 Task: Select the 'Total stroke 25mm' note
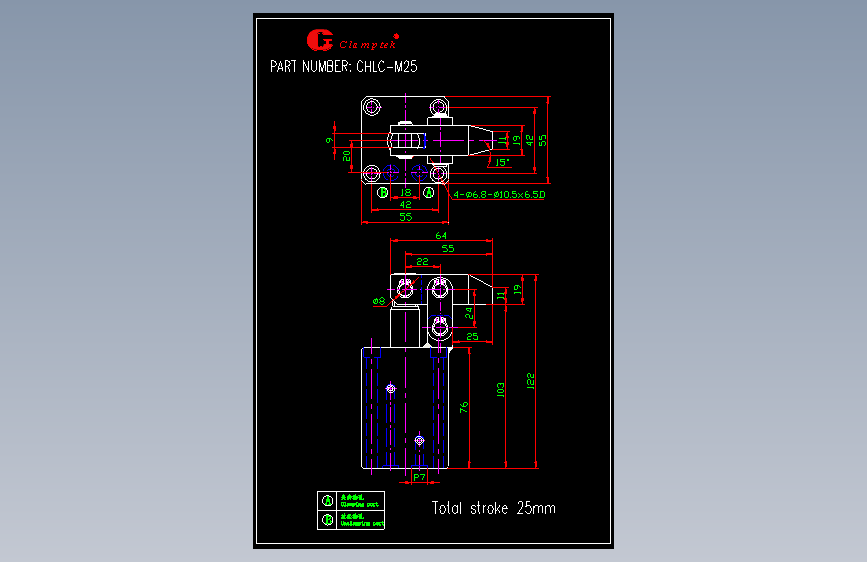(x=494, y=508)
